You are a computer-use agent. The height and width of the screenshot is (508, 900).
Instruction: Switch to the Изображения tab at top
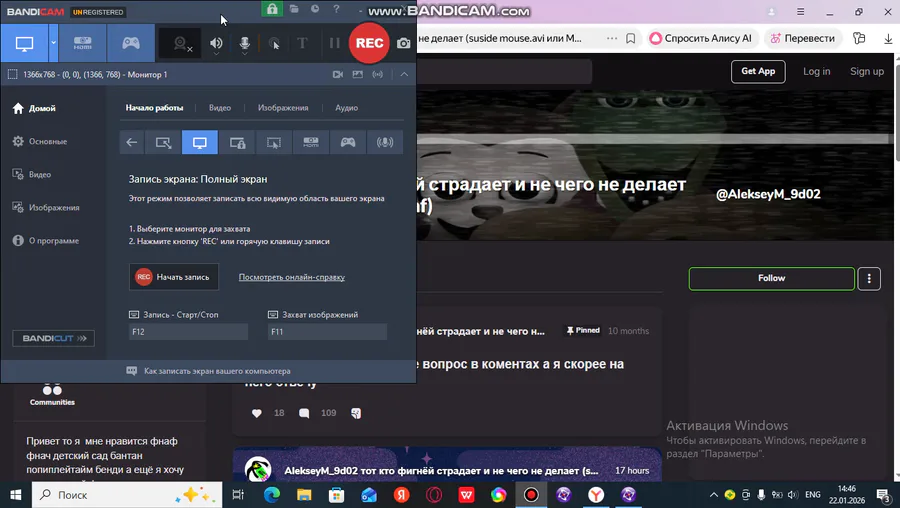(x=283, y=108)
